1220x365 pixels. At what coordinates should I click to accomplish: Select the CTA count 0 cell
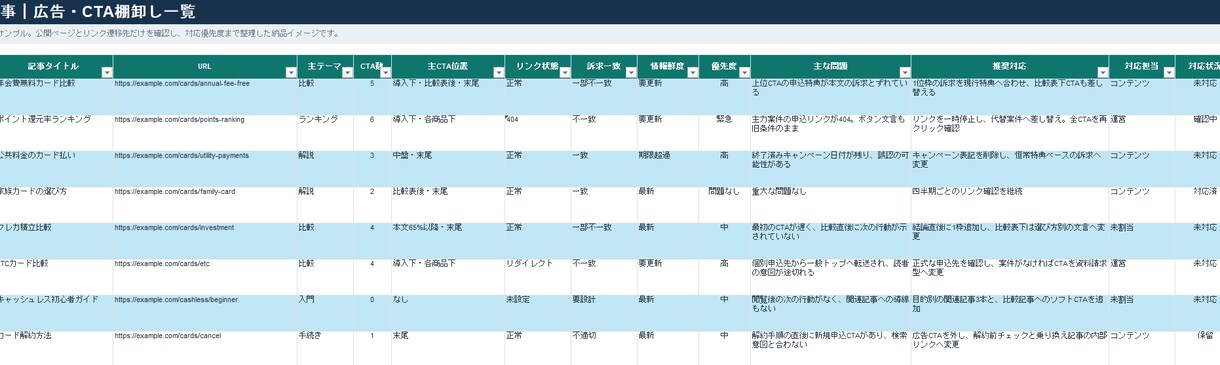(x=372, y=313)
